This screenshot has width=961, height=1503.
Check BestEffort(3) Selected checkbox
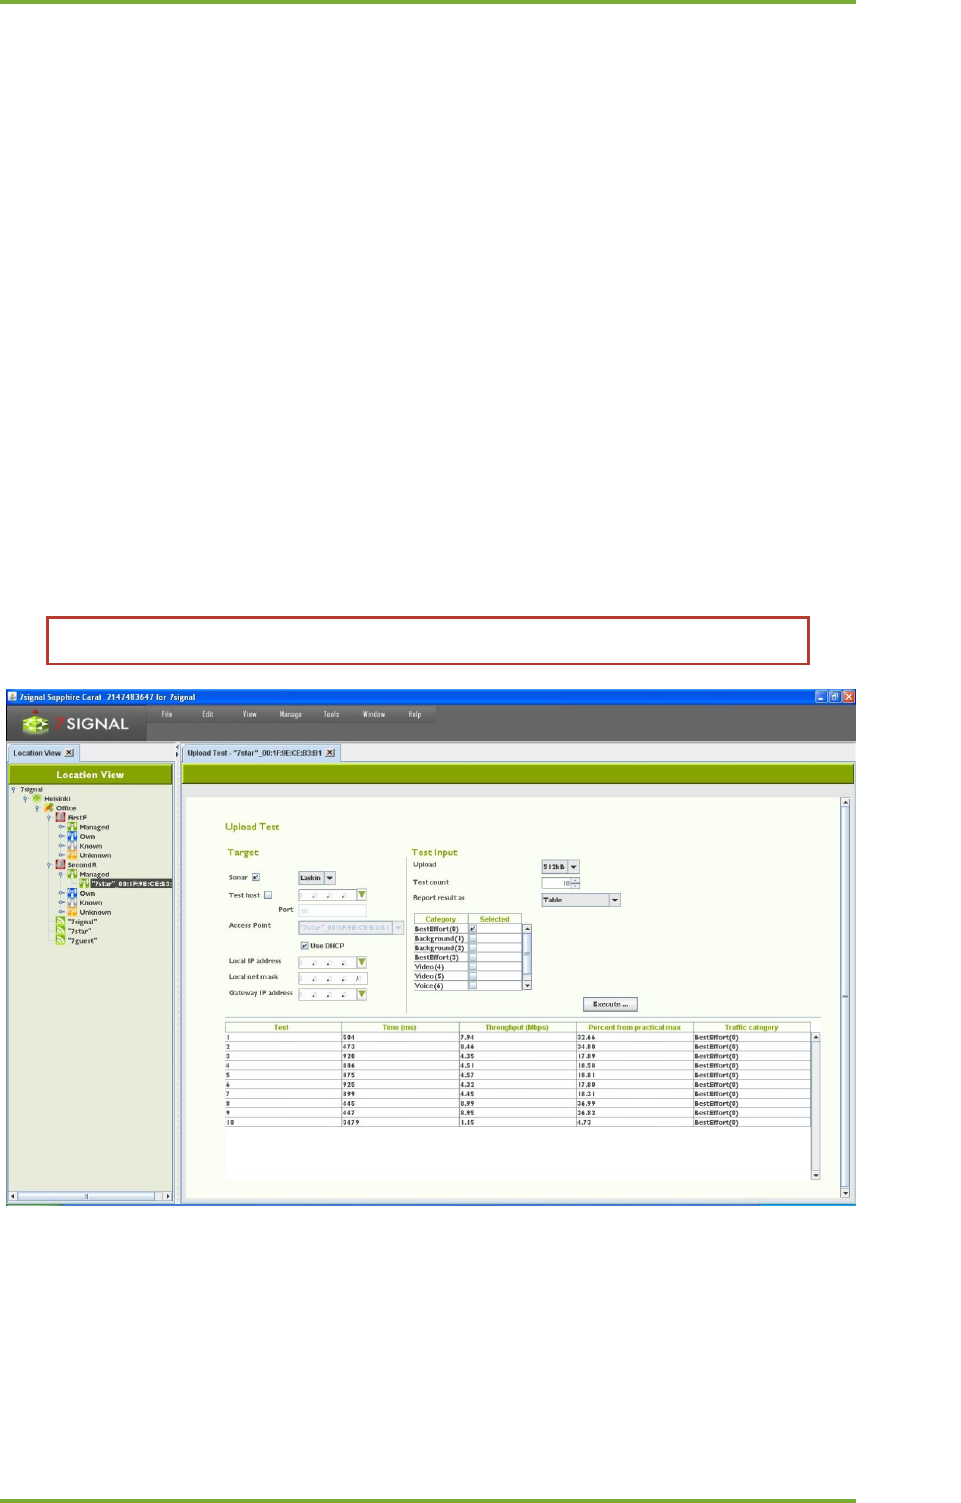click(473, 957)
